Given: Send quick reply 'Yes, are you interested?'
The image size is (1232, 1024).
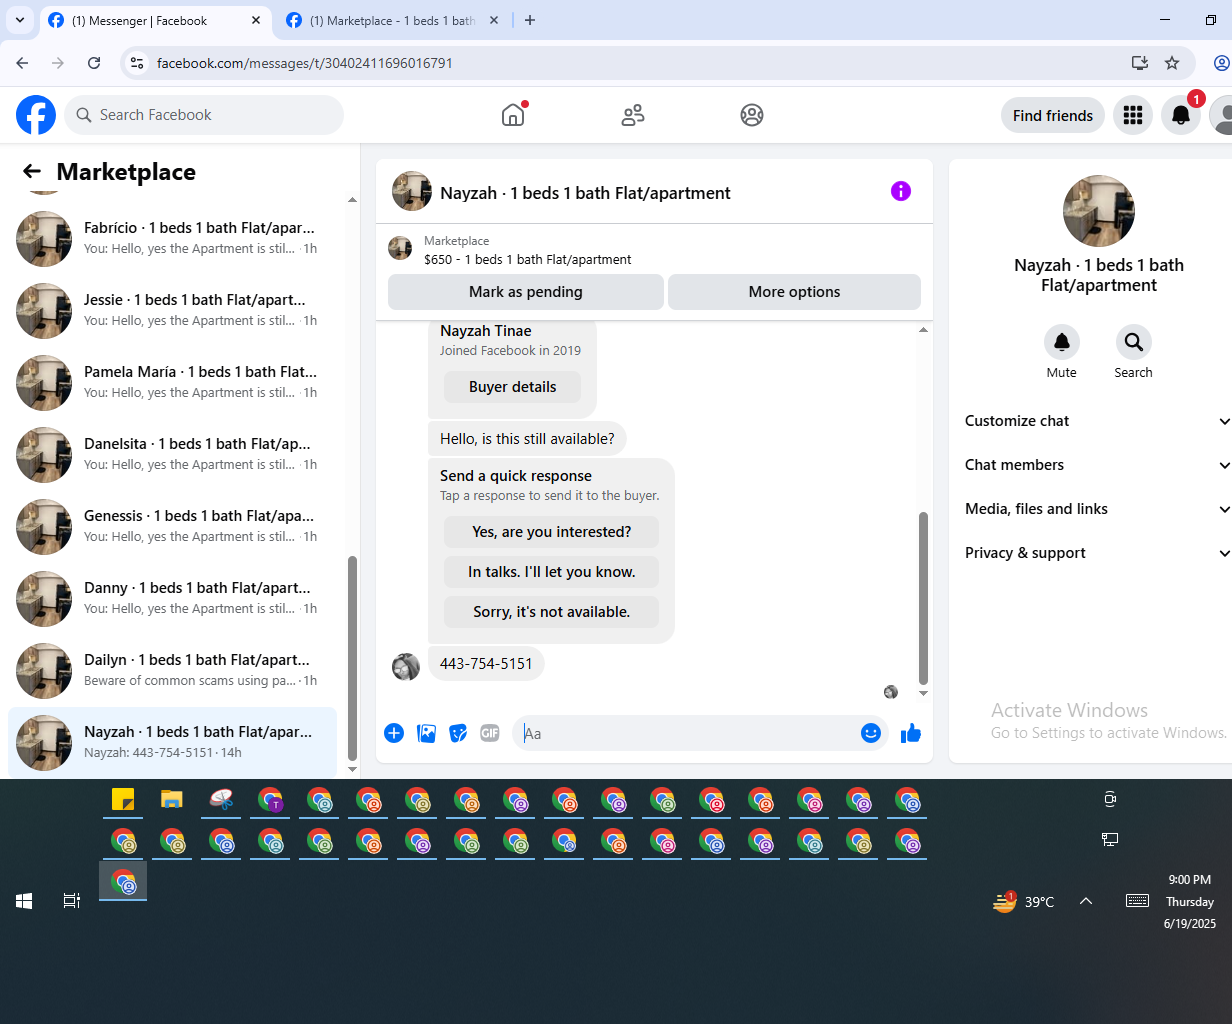Looking at the screenshot, I should coord(552,532).
